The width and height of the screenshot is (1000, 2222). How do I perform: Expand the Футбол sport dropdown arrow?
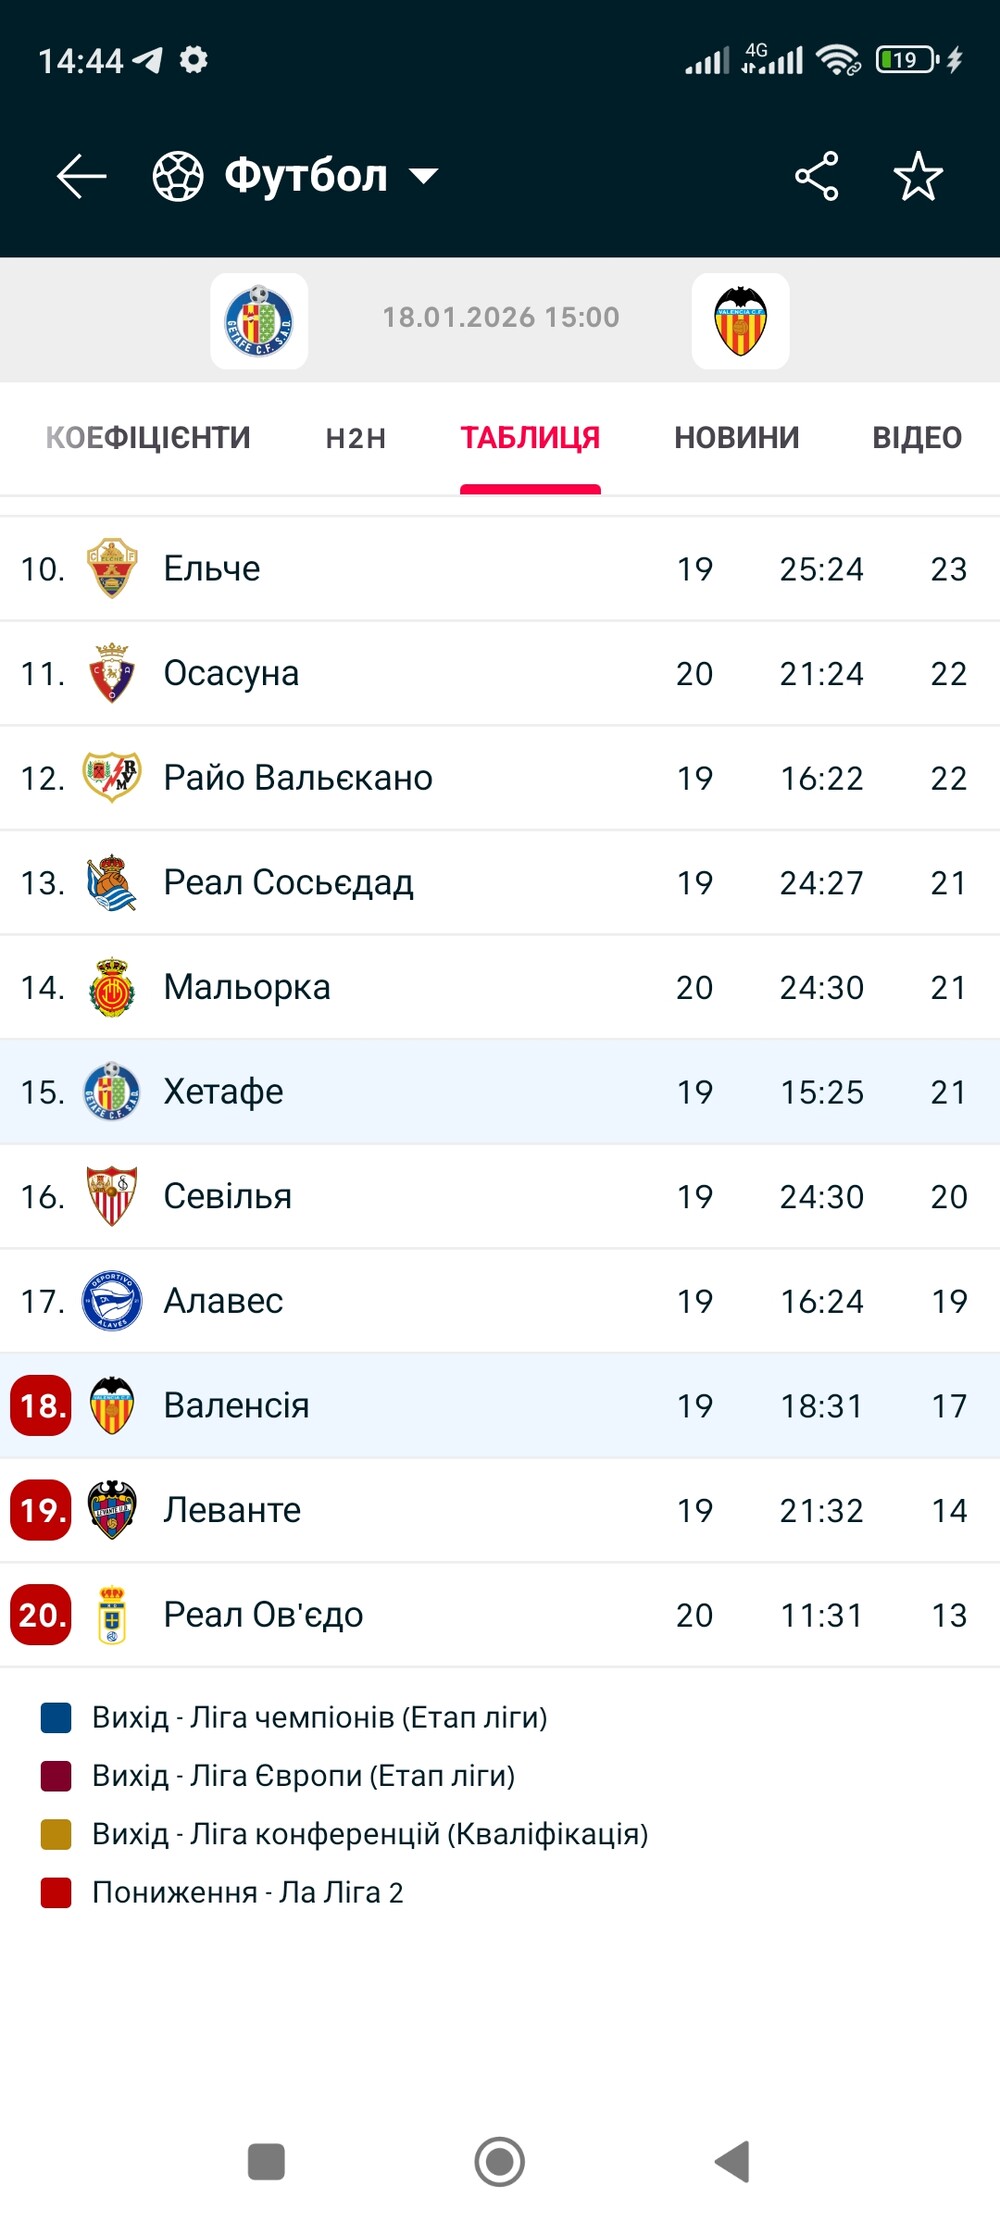(424, 177)
